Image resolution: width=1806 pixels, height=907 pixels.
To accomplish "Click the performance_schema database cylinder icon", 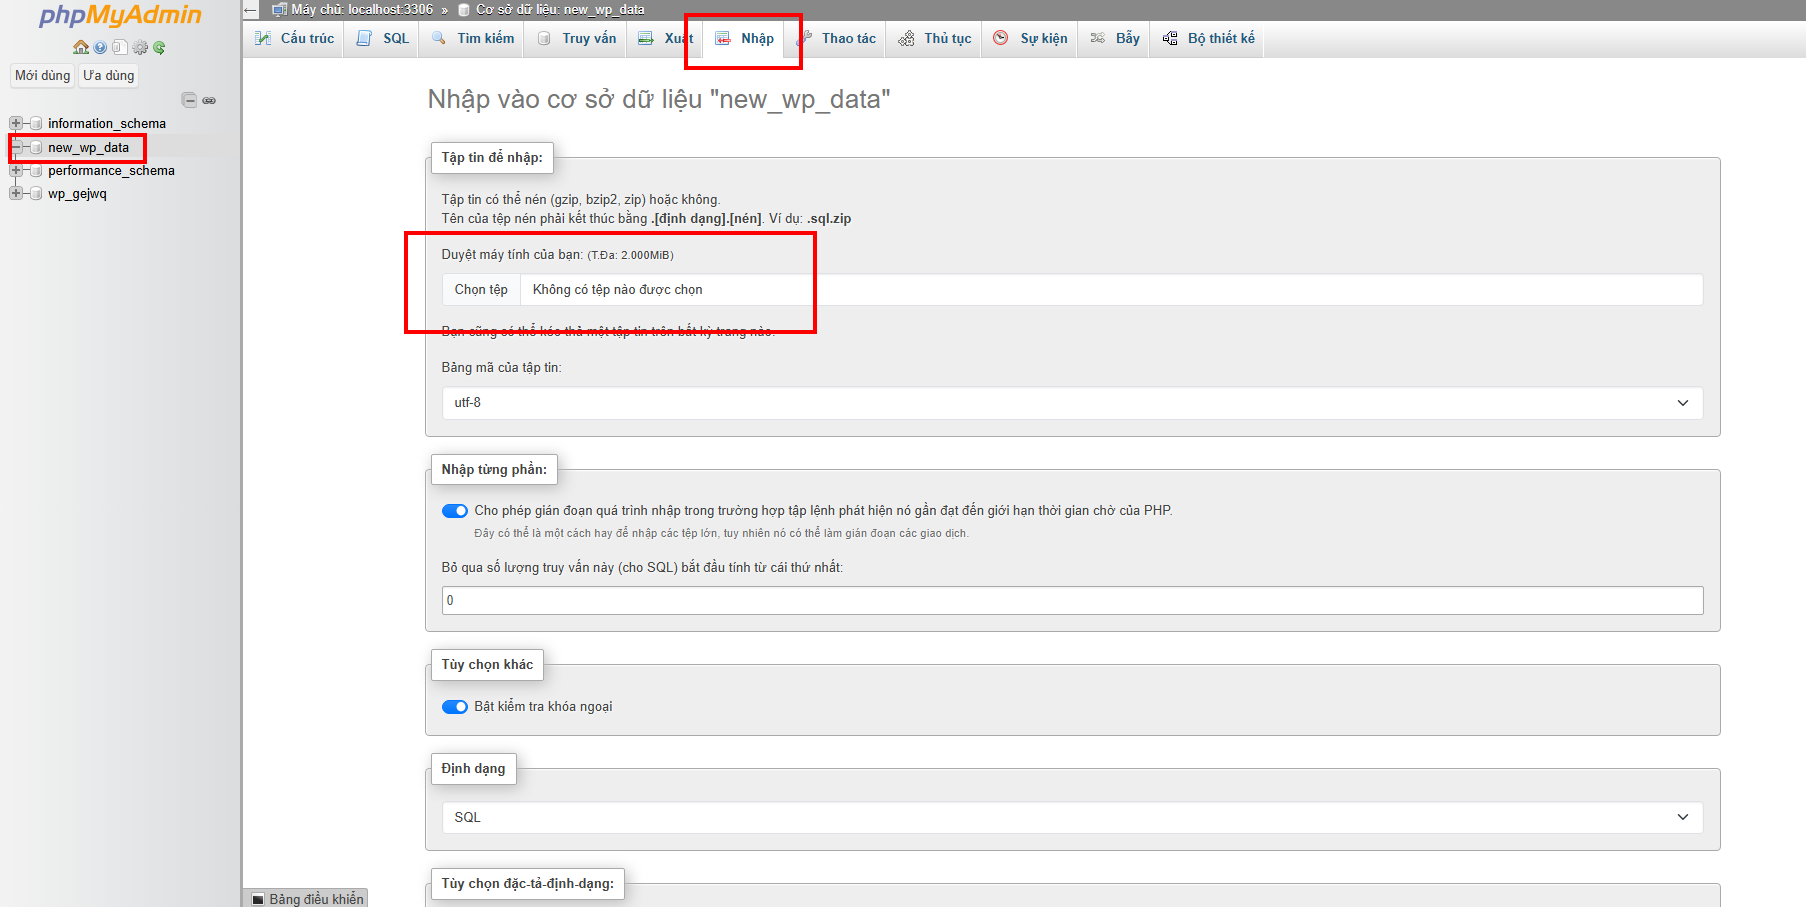I will coord(36,170).
